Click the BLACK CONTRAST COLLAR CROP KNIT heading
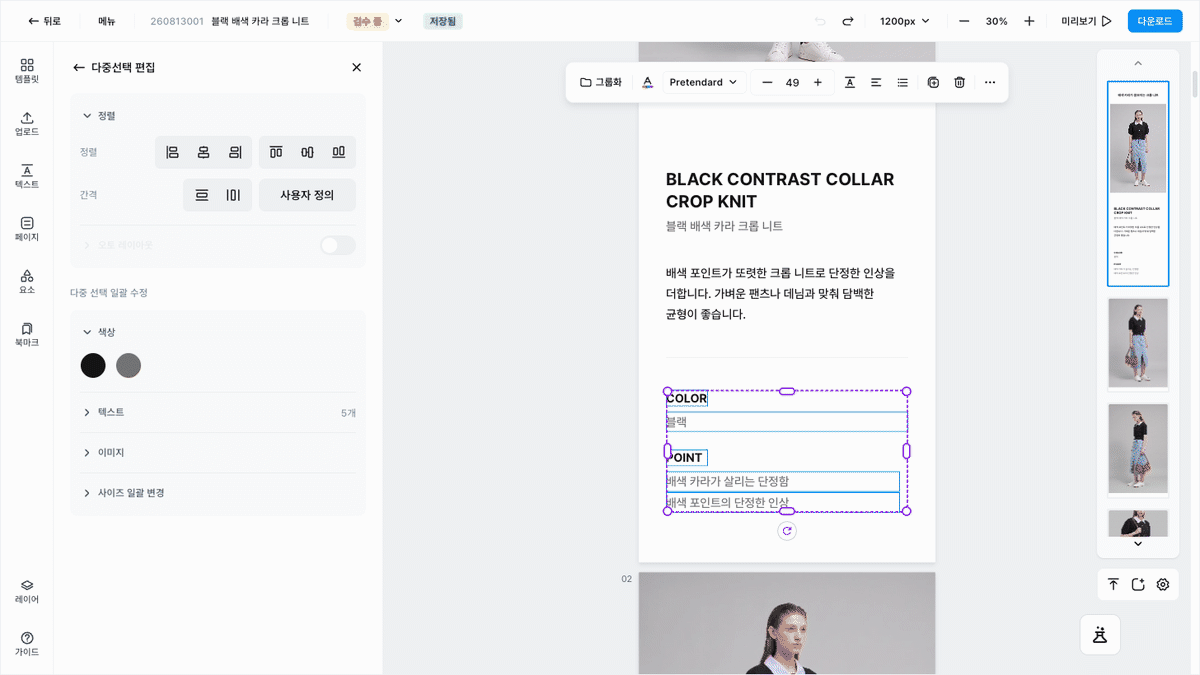This screenshot has height=675, width=1200. pos(780,190)
